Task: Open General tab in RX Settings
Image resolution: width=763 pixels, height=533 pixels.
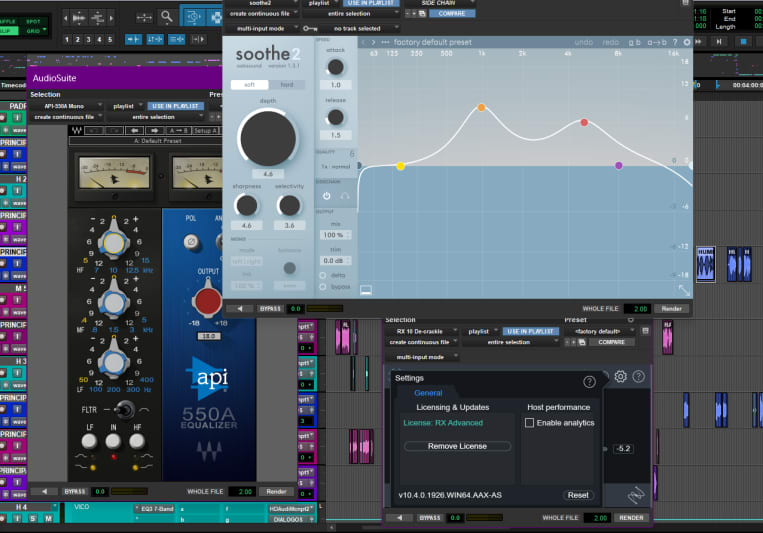Action: pos(428,393)
